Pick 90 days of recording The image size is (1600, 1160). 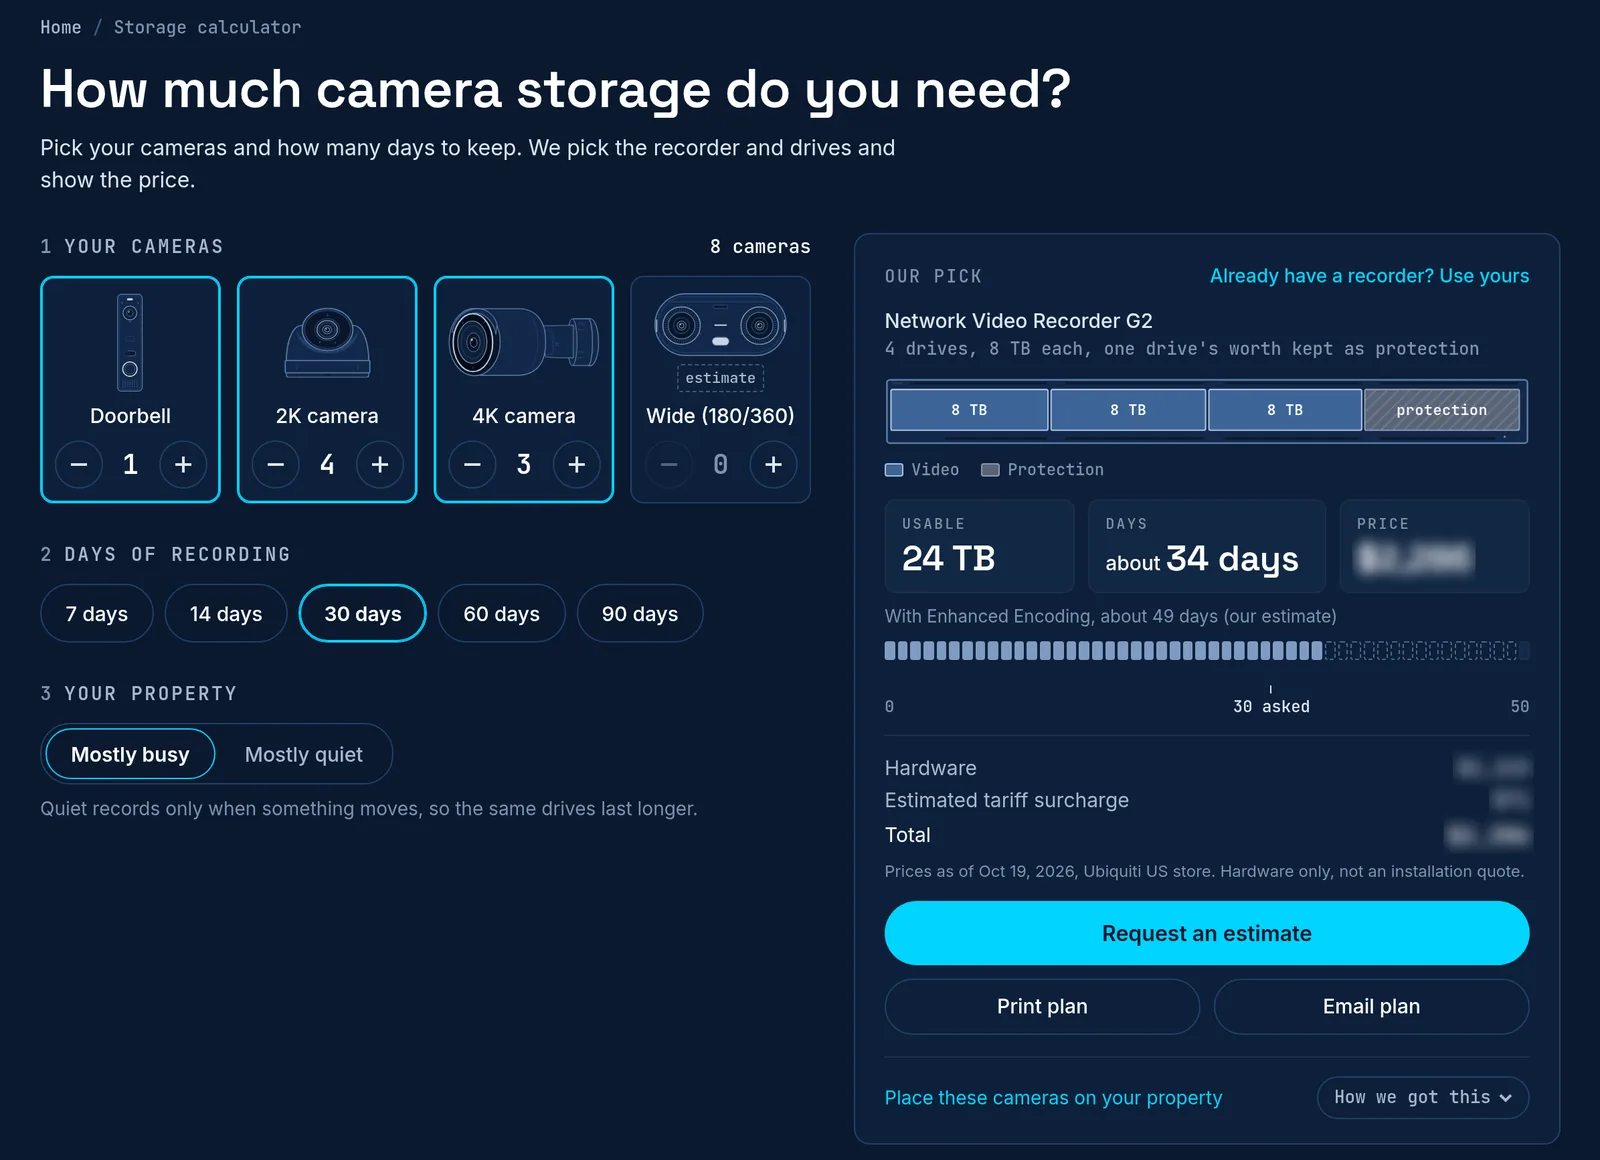click(x=640, y=614)
